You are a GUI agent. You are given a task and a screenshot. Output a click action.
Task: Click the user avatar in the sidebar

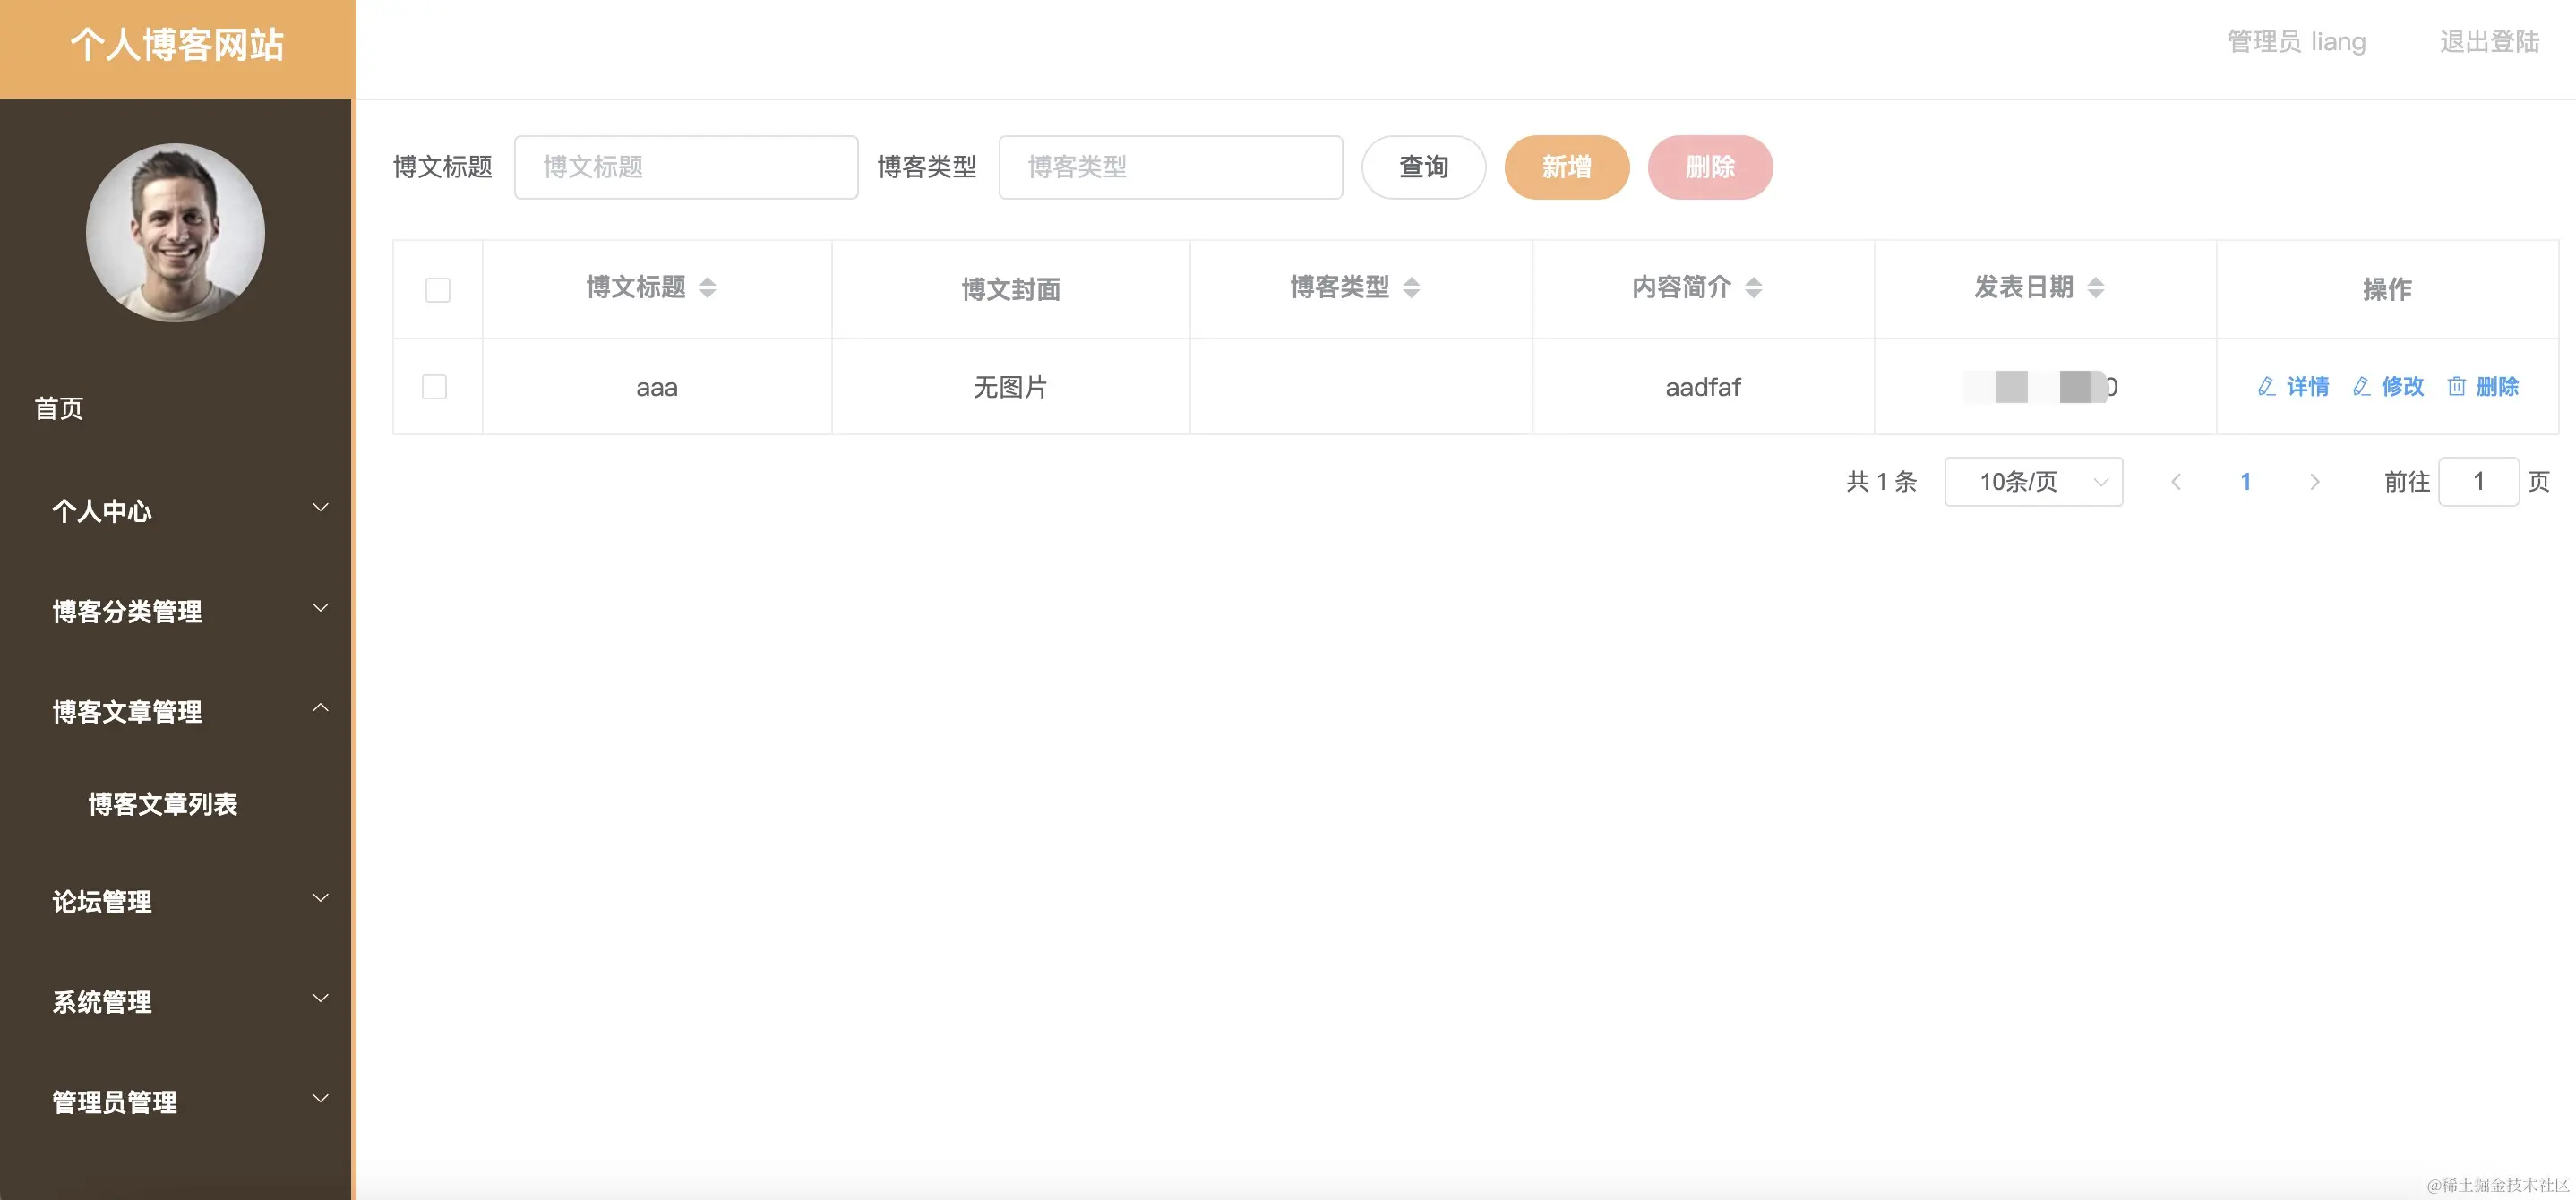tap(175, 232)
